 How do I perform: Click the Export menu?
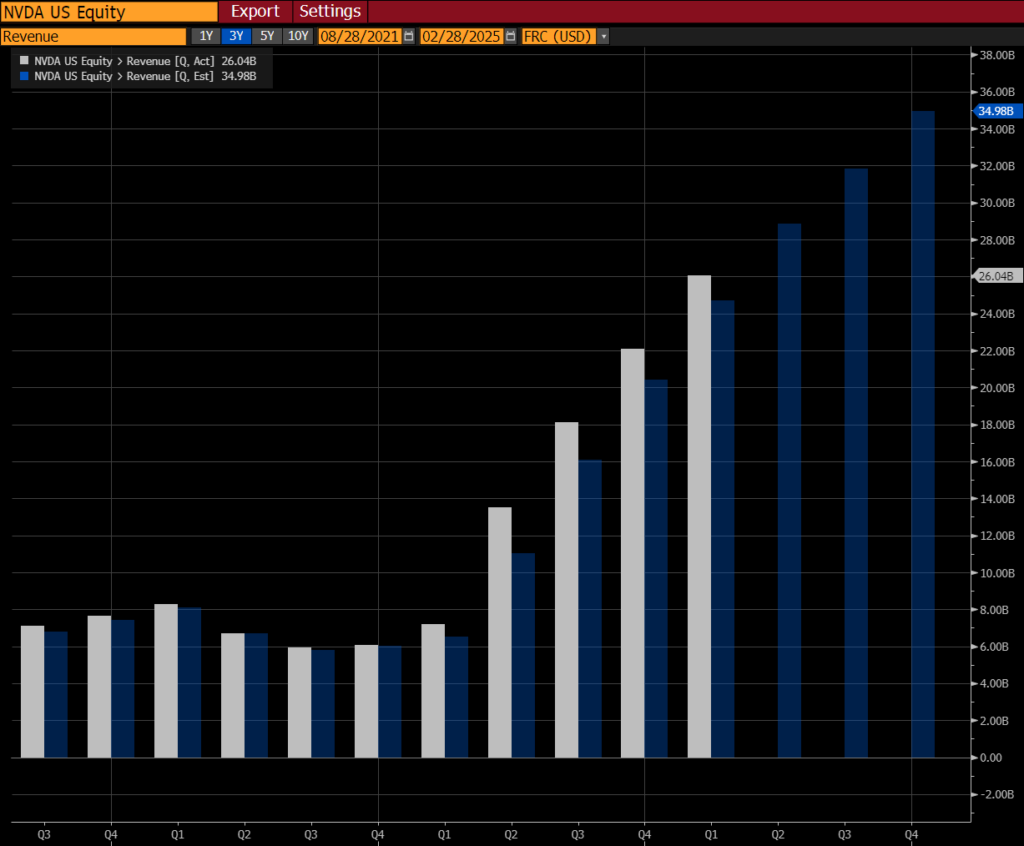[255, 11]
